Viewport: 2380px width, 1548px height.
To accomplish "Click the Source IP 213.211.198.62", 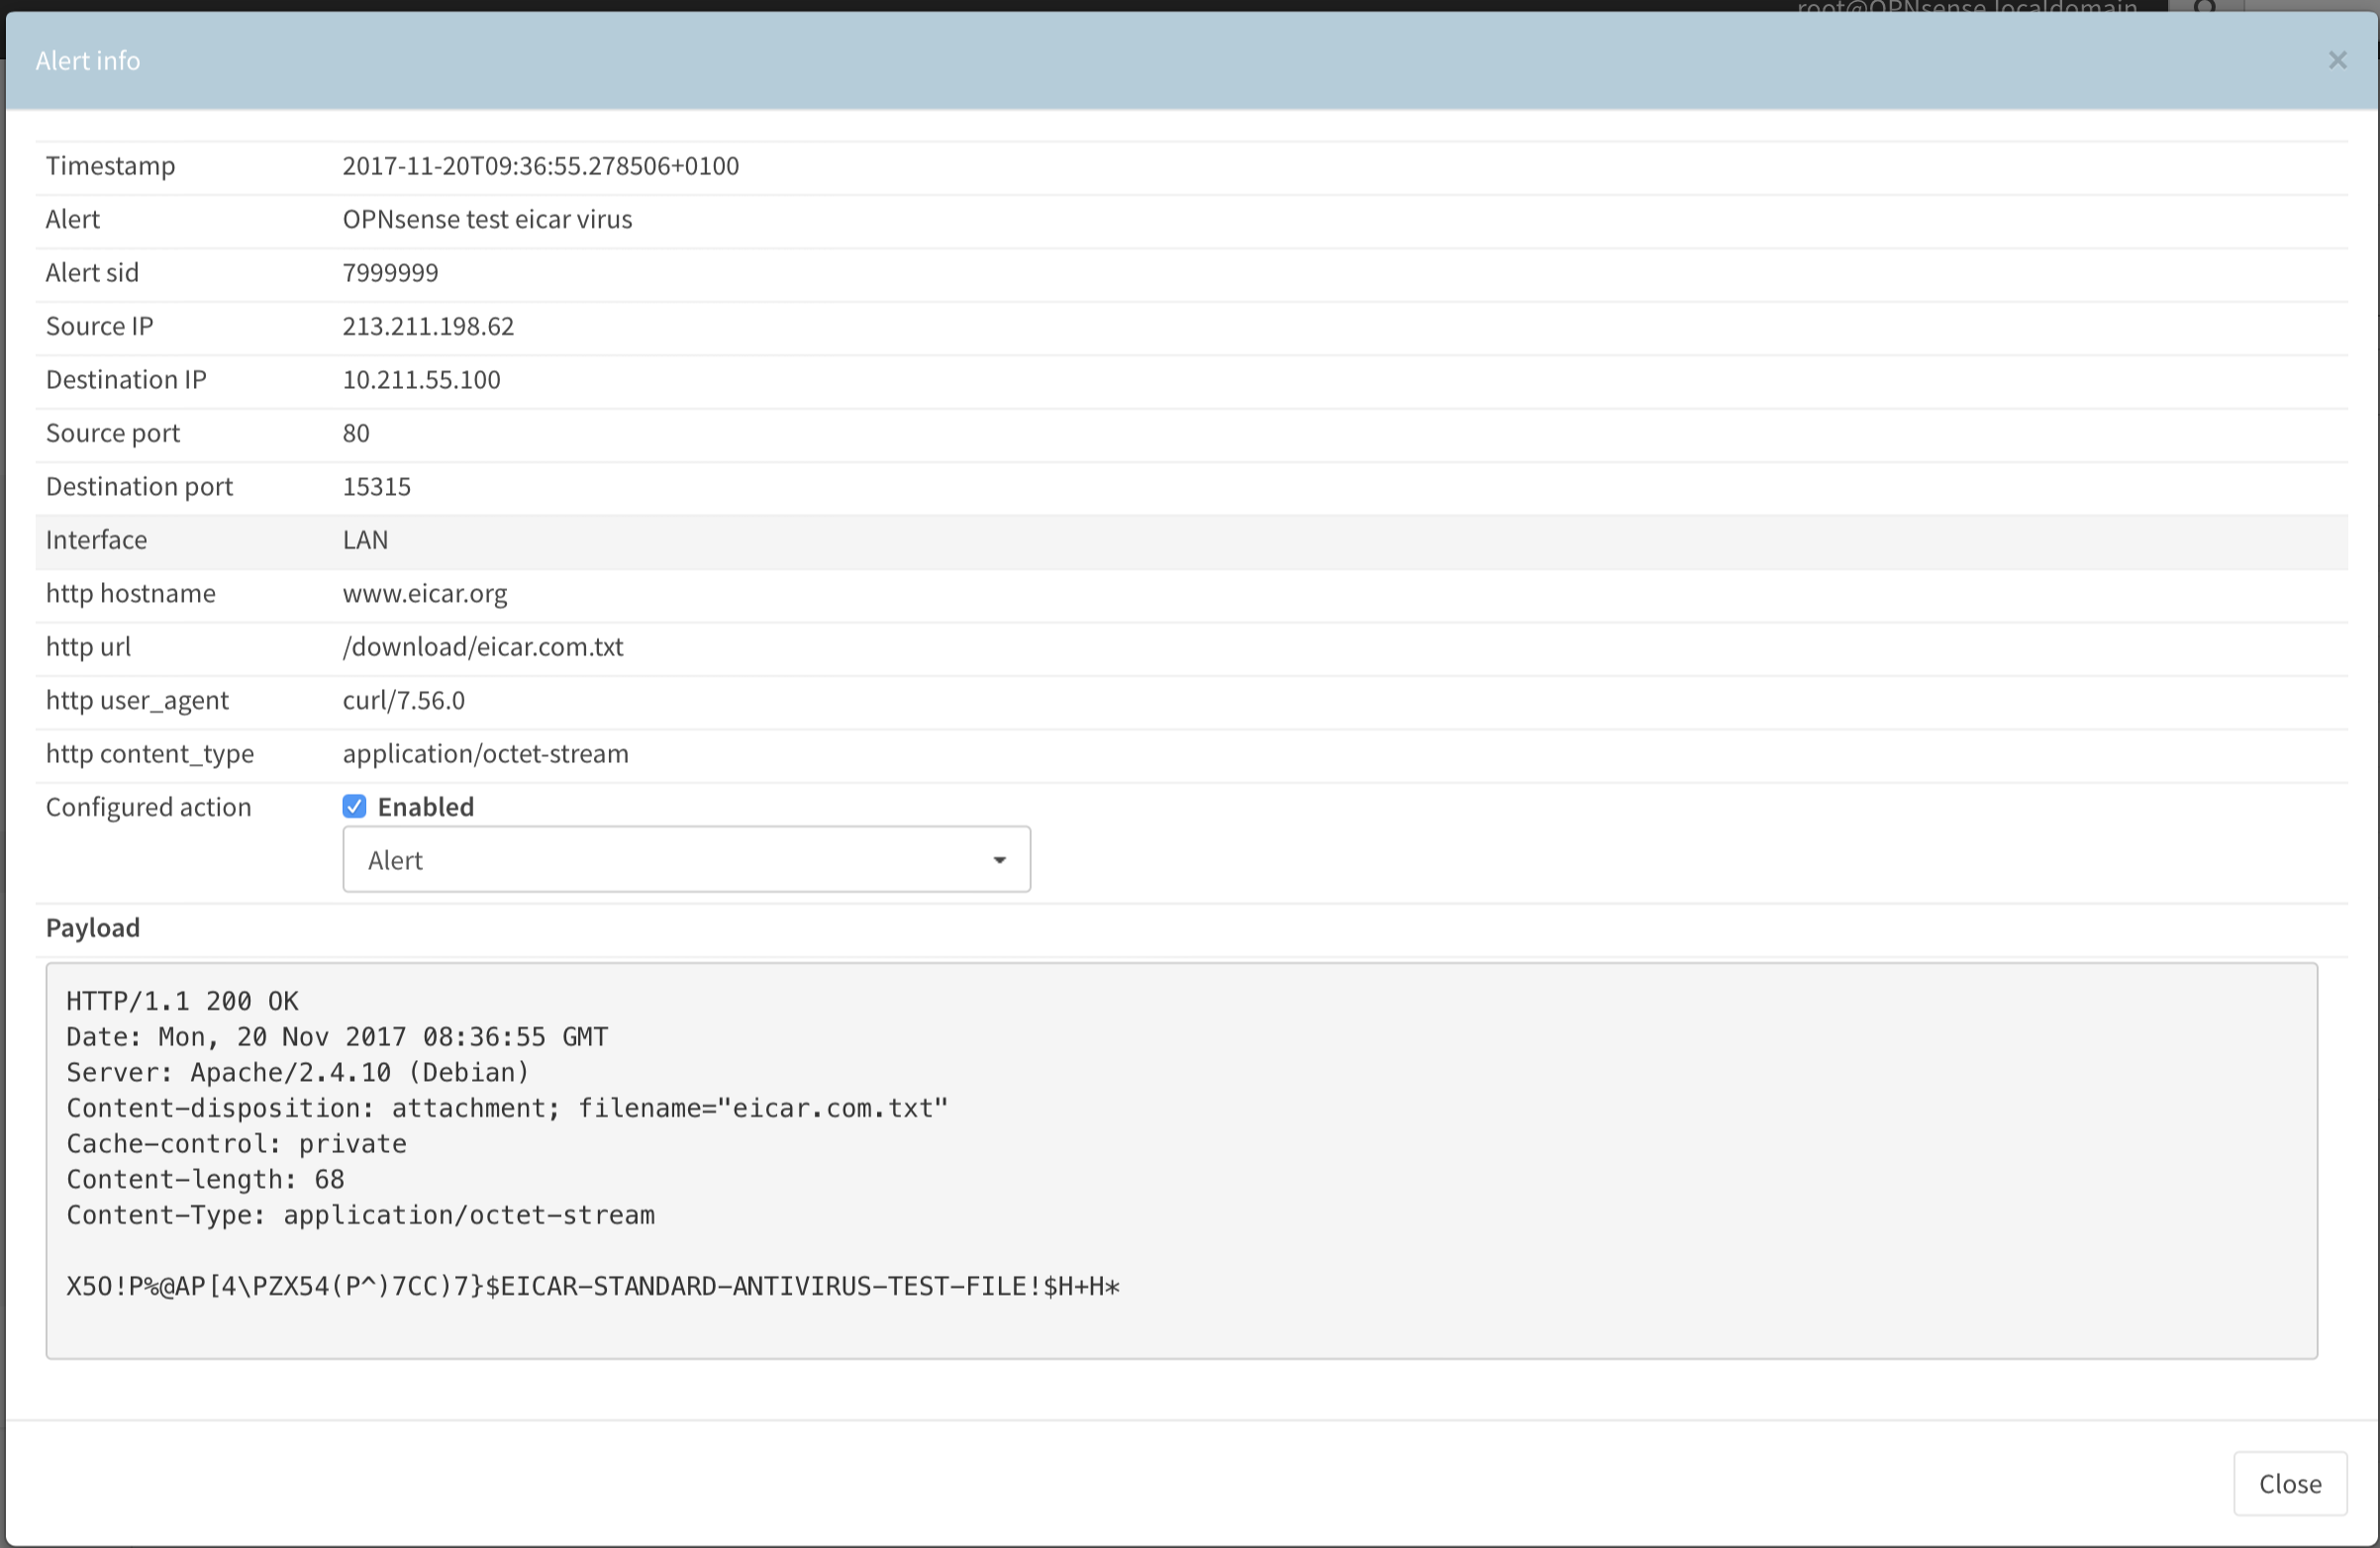I will (x=428, y=327).
